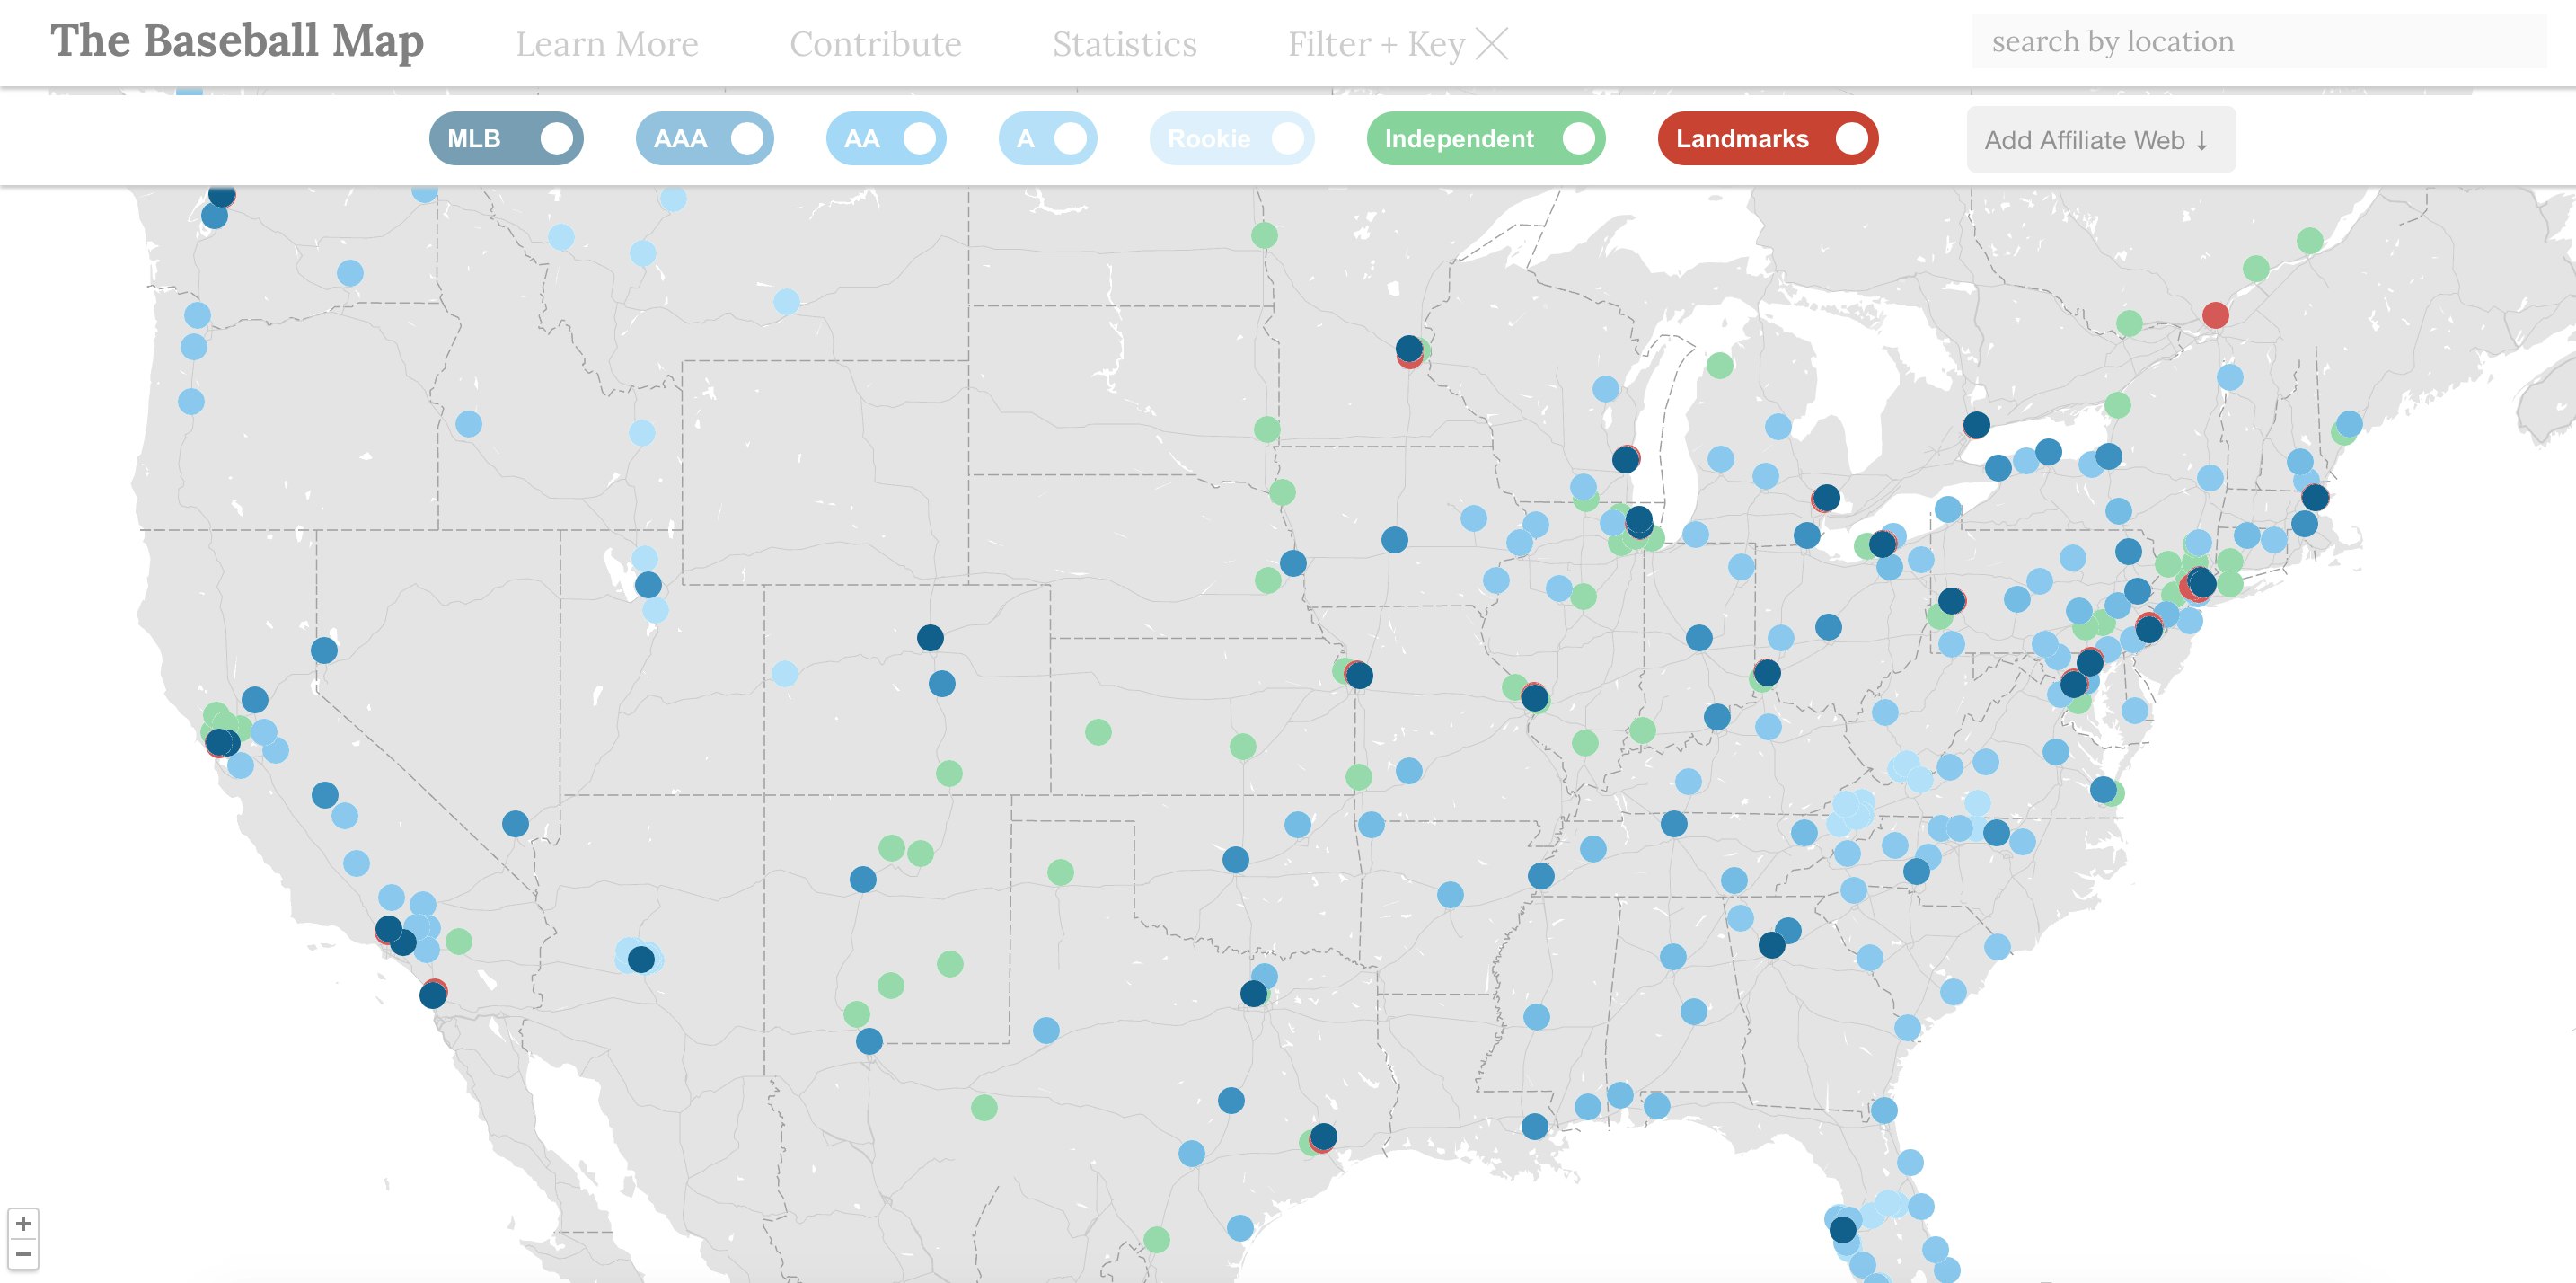The image size is (2576, 1283).
Task: Select the MLB marker in Seattle
Action: (x=222, y=196)
